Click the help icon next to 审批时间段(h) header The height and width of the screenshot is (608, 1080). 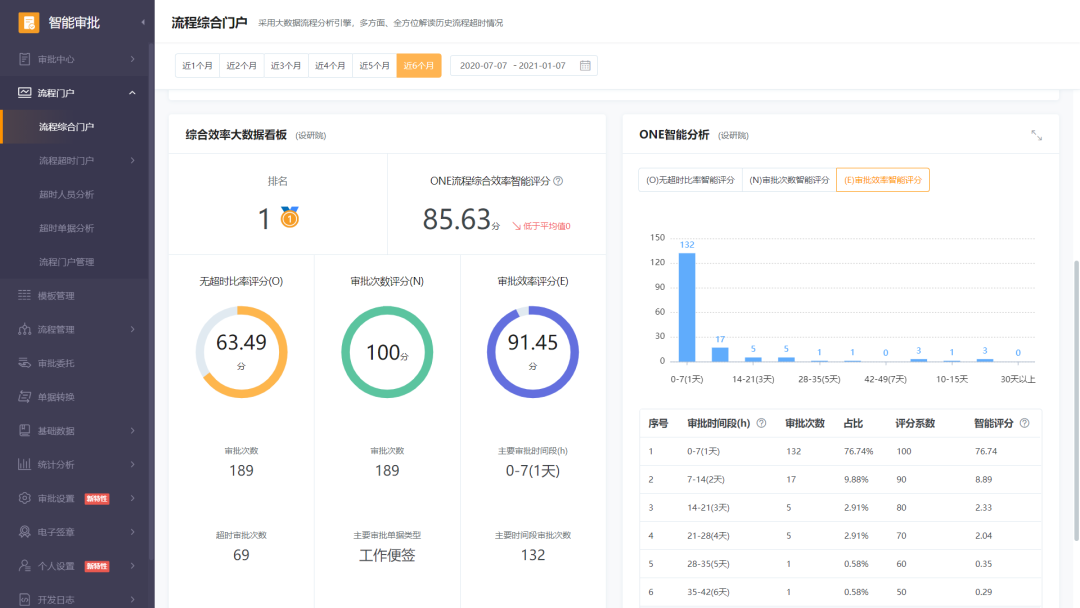point(761,423)
